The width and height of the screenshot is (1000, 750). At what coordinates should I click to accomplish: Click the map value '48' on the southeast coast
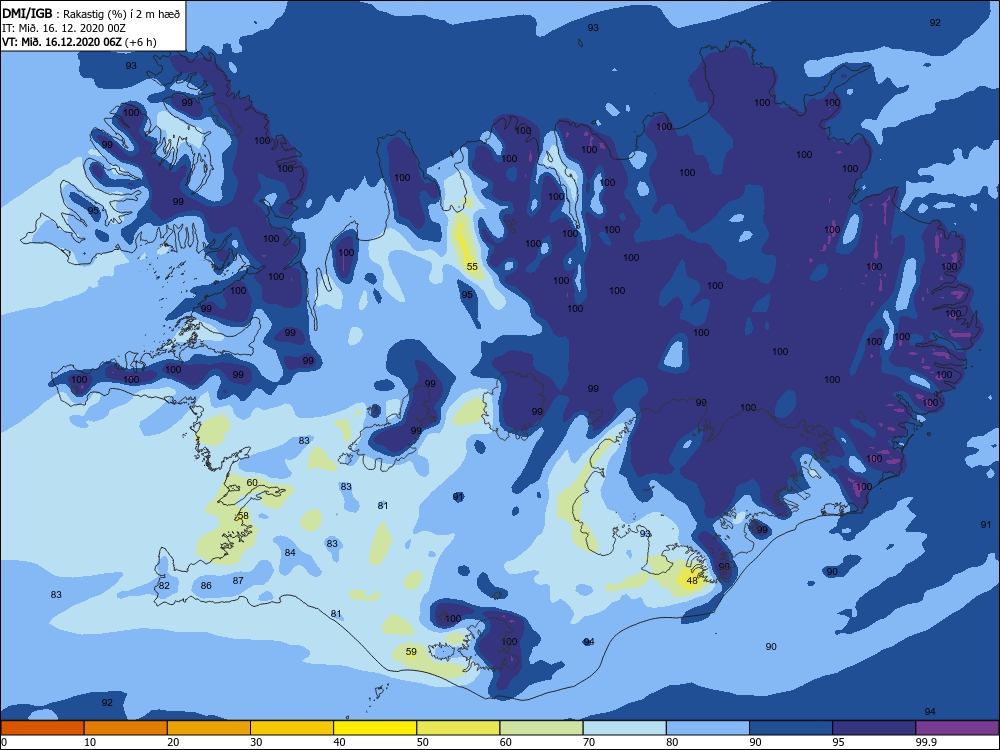pyautogui.click(x=692, y=580)
